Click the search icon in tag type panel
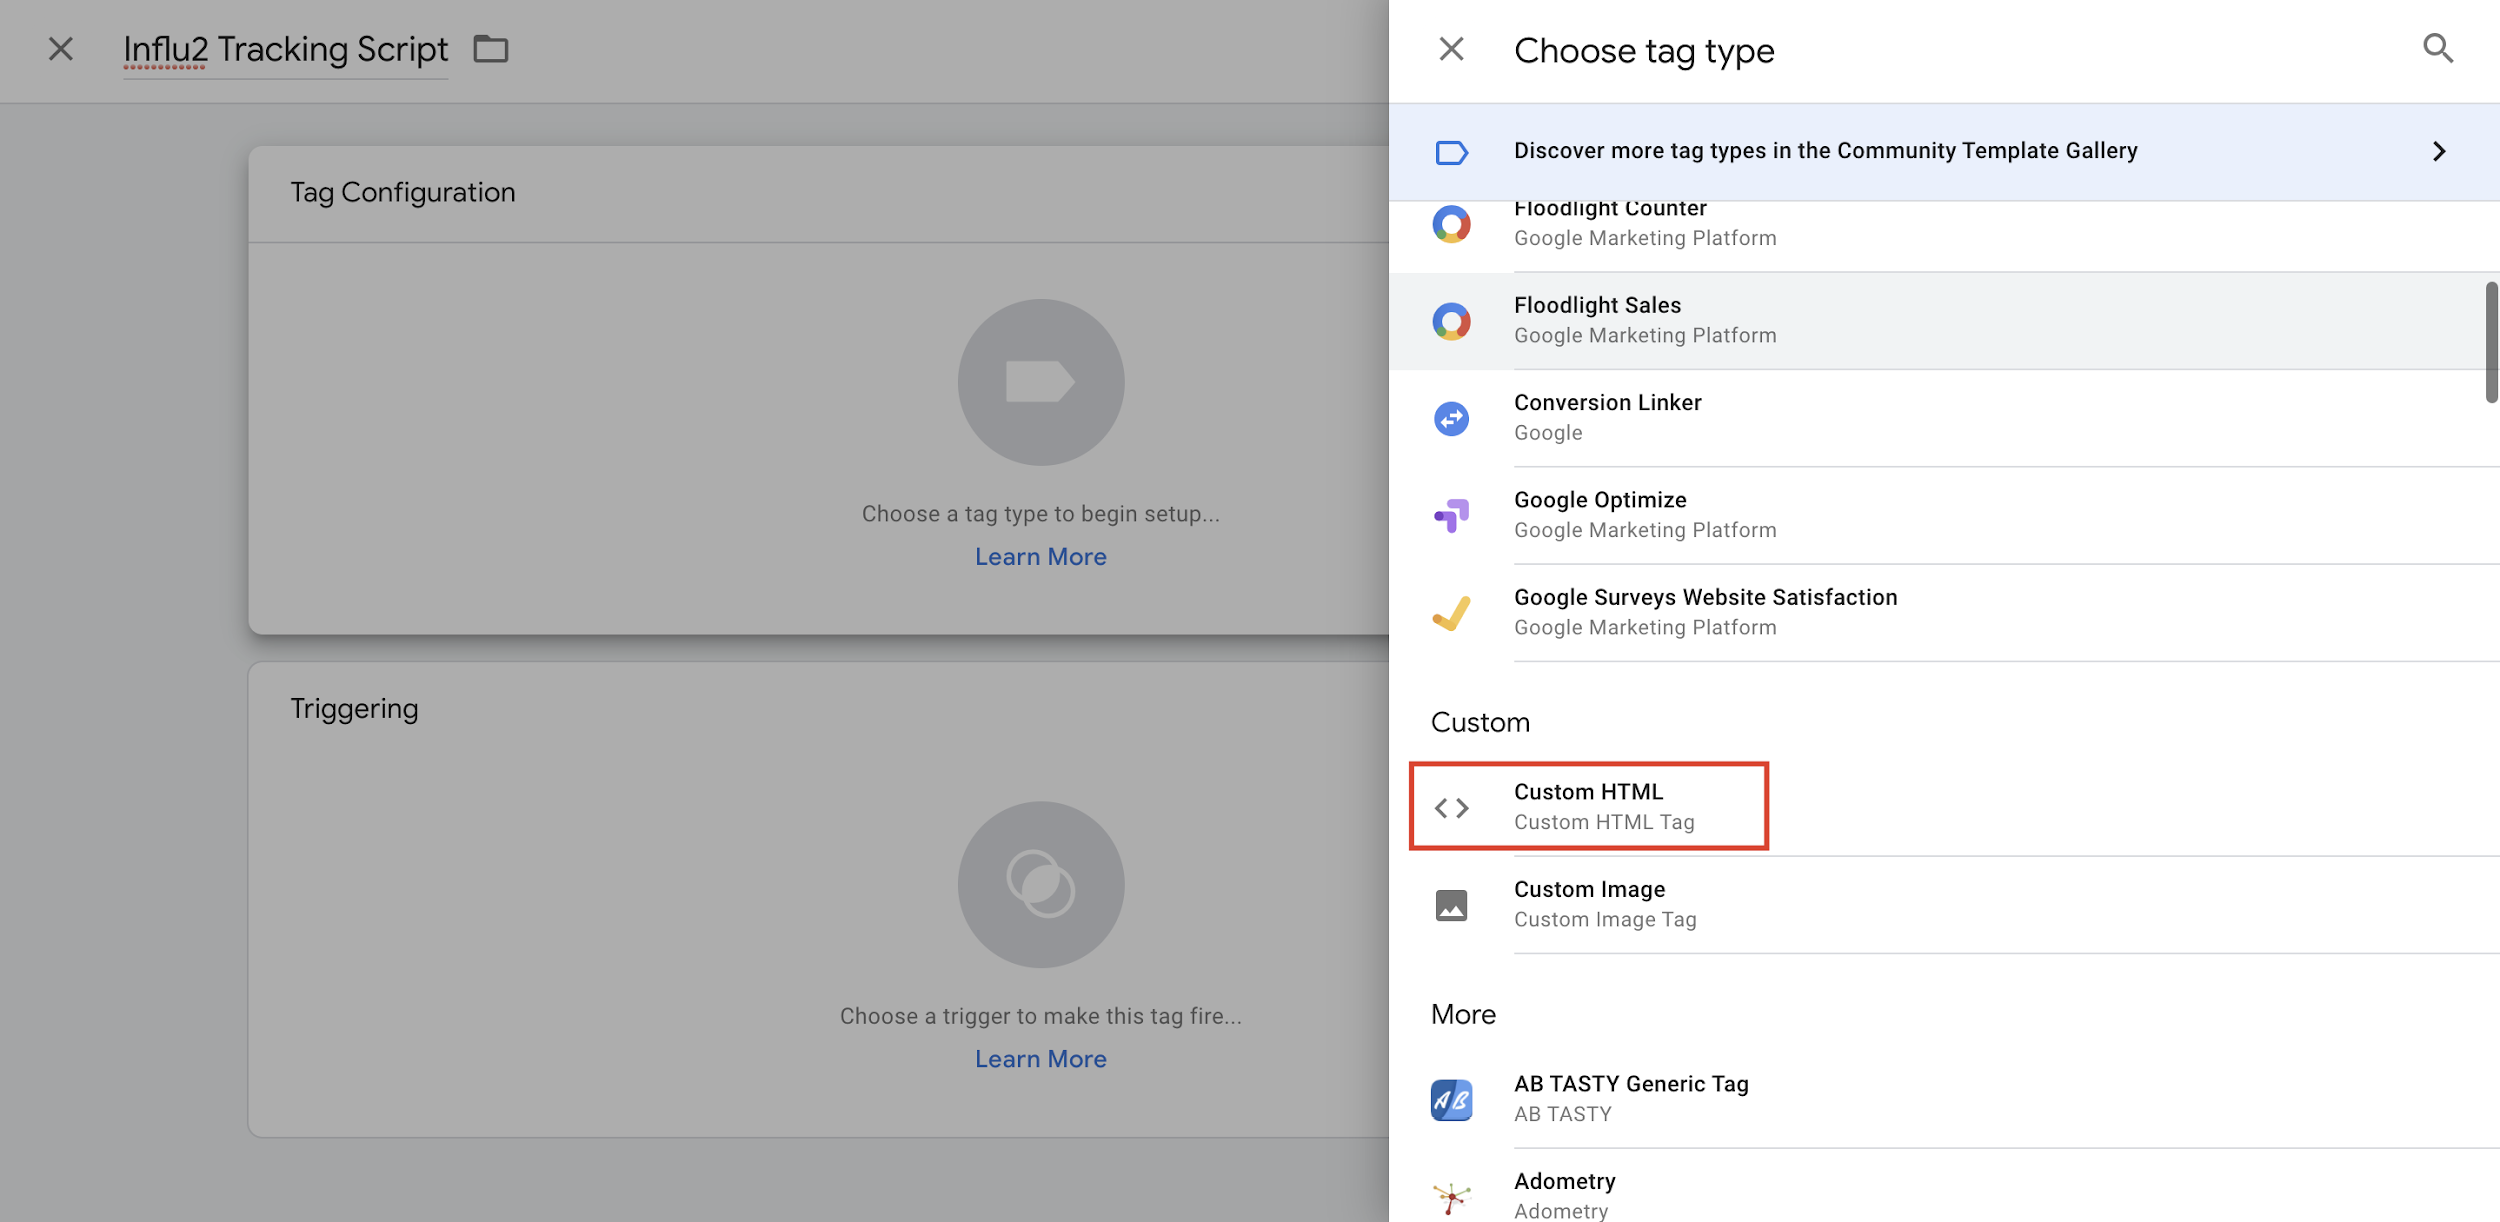The height and width of the screenshot is (1222, 2500). pos(2437,48)
